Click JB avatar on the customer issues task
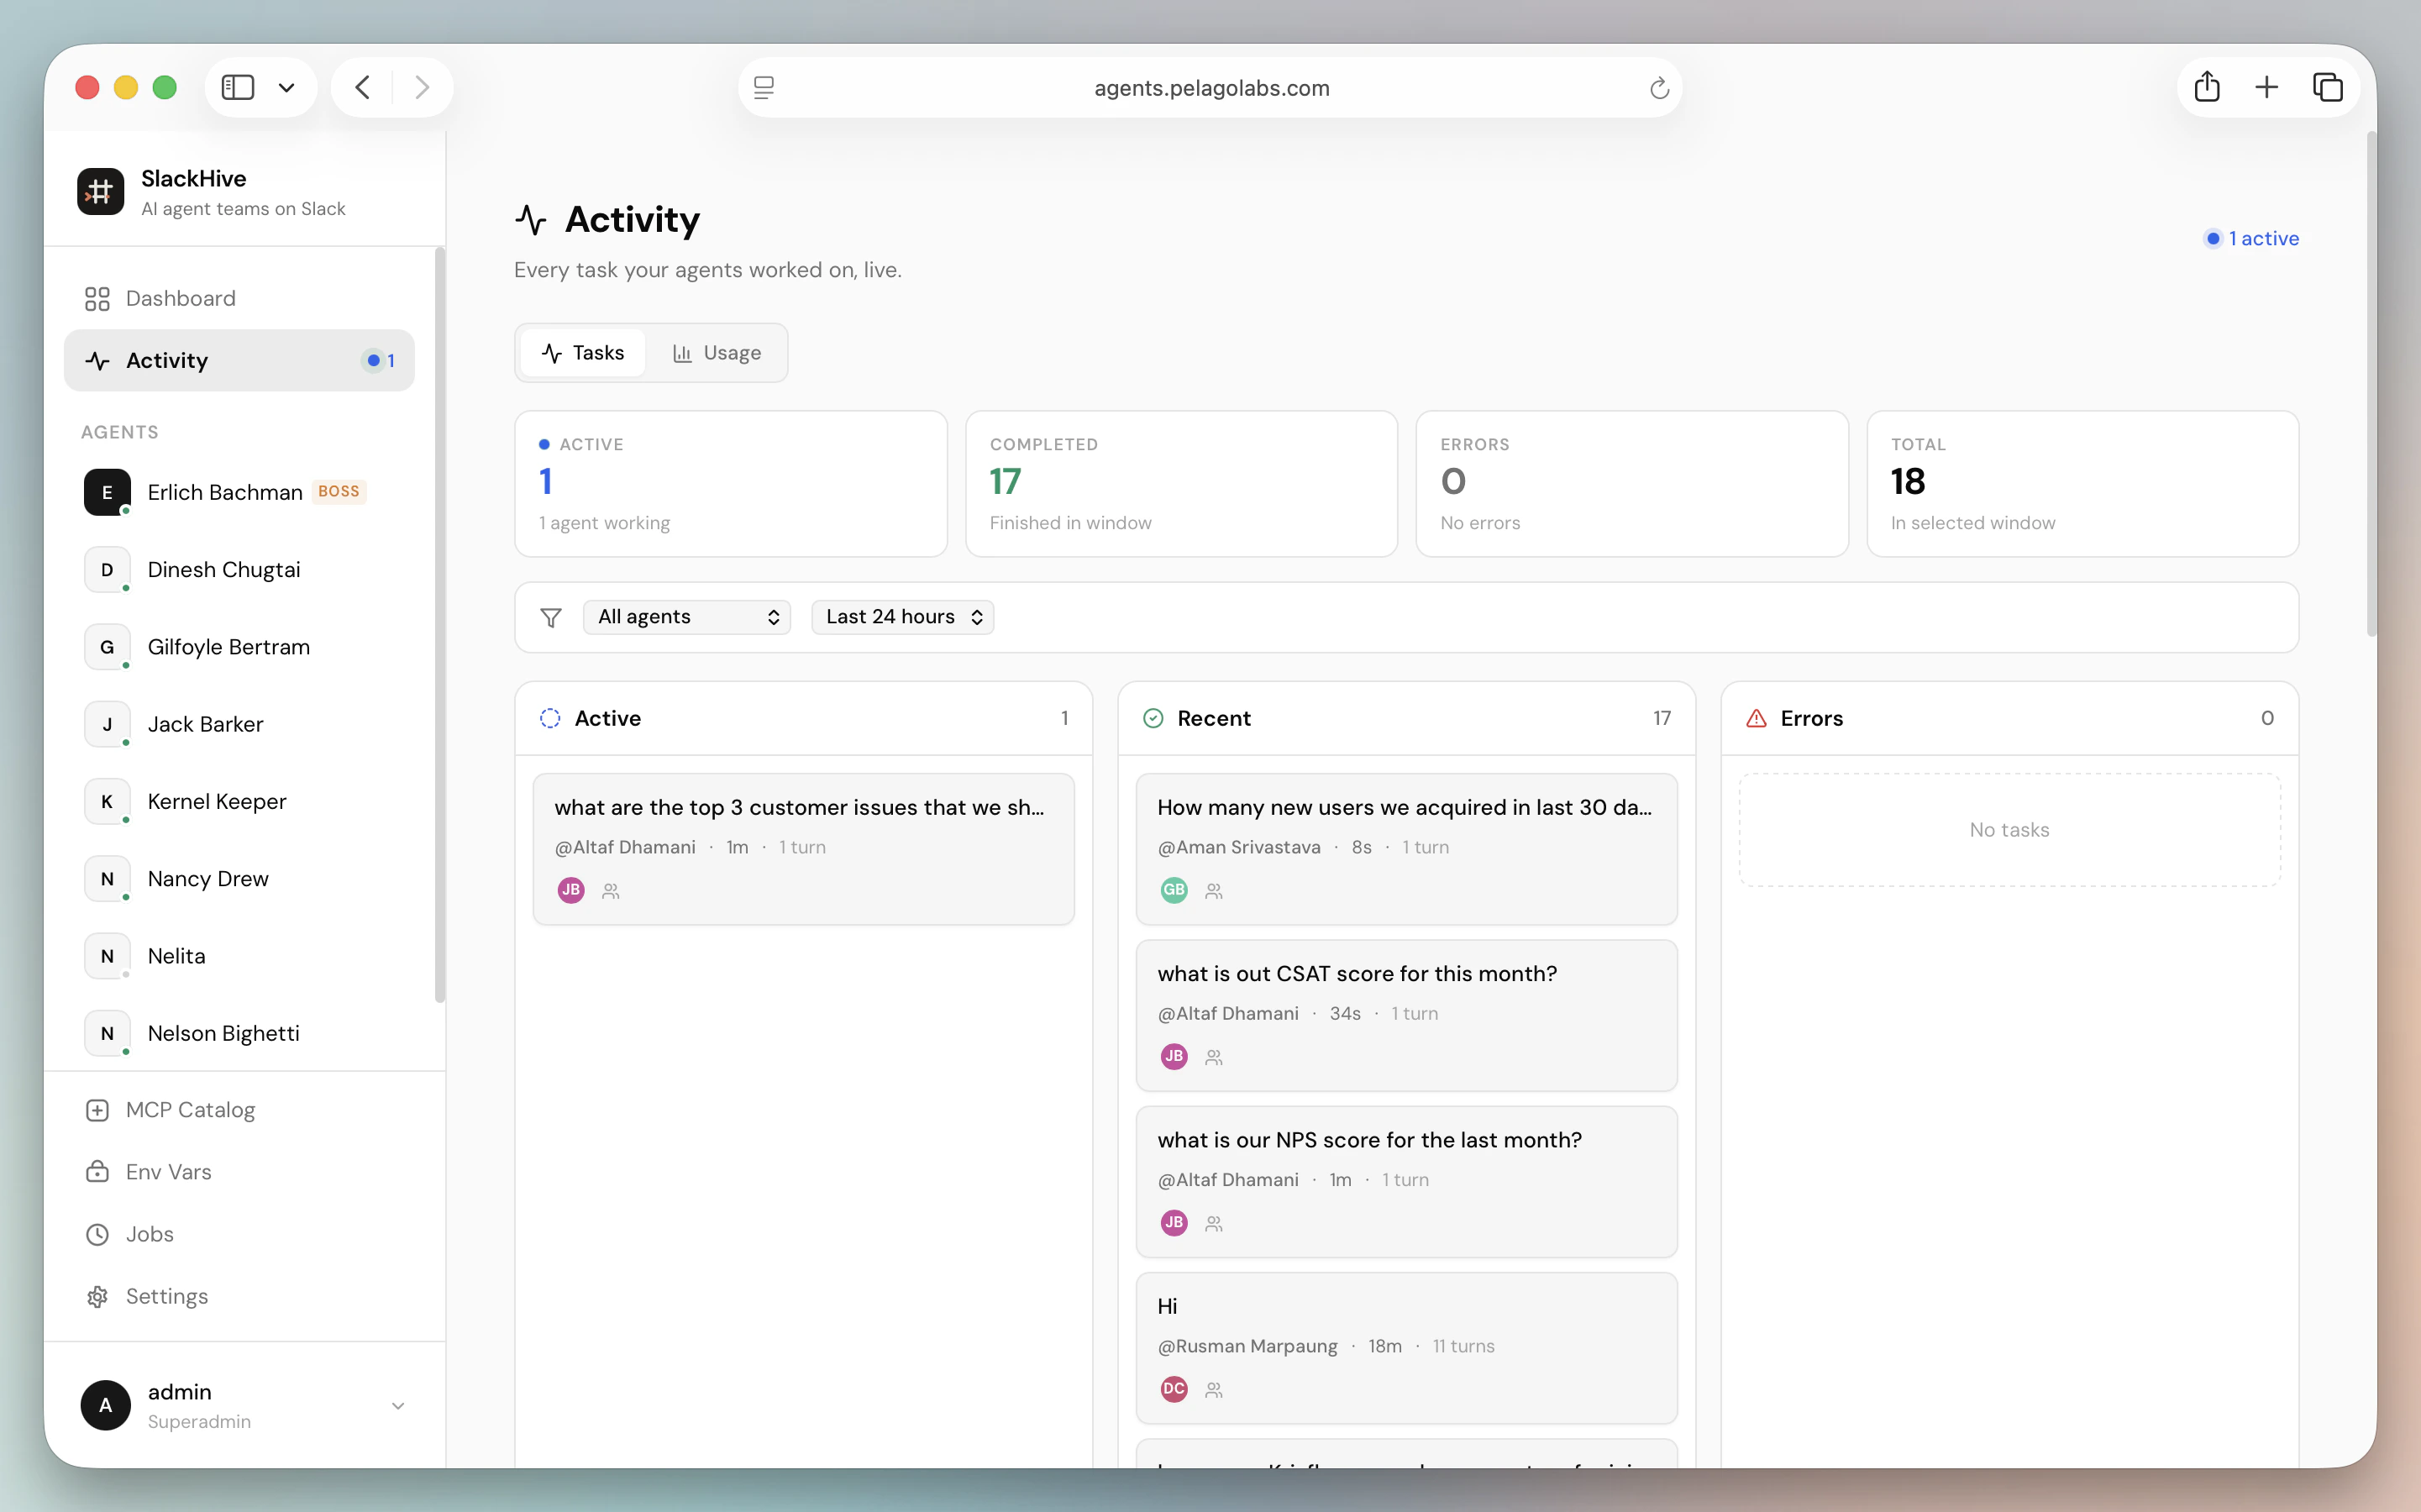 click(x=571, y=890)
